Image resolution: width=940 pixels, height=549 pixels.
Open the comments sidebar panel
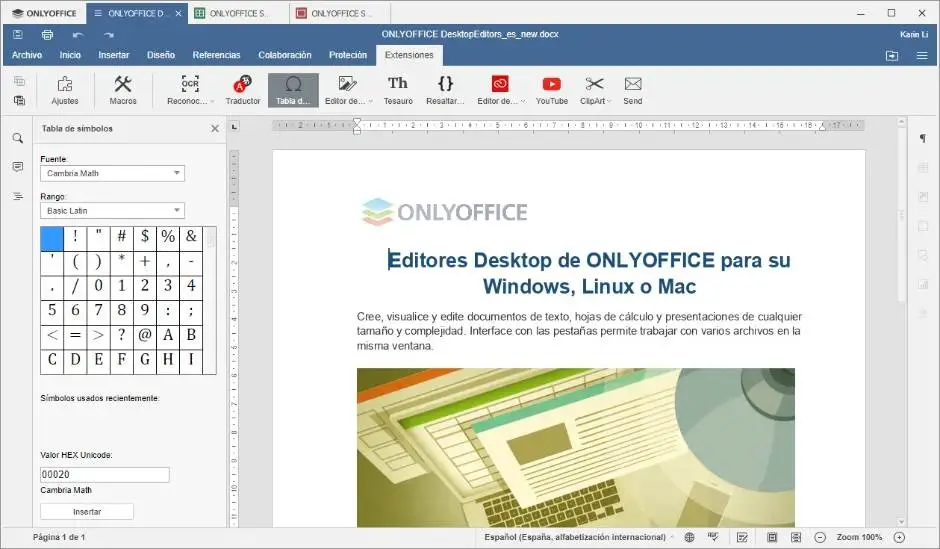(18, 167)
